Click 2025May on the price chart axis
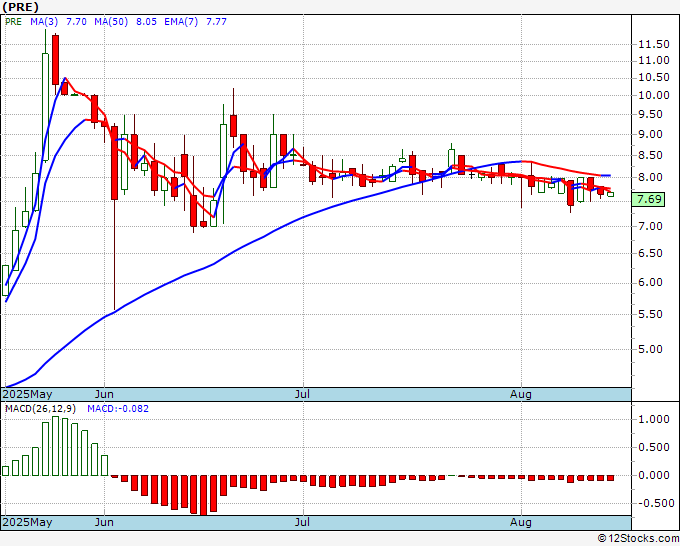This screenshot has width=680, height=546. tap(27, 394)
